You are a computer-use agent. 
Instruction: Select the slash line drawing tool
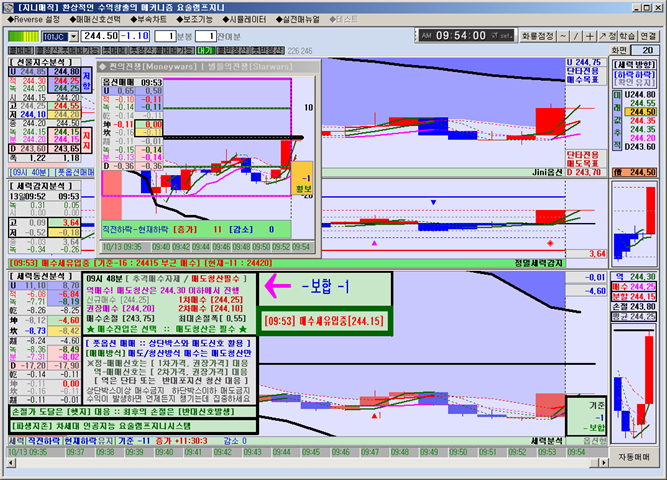coord(576,37)
